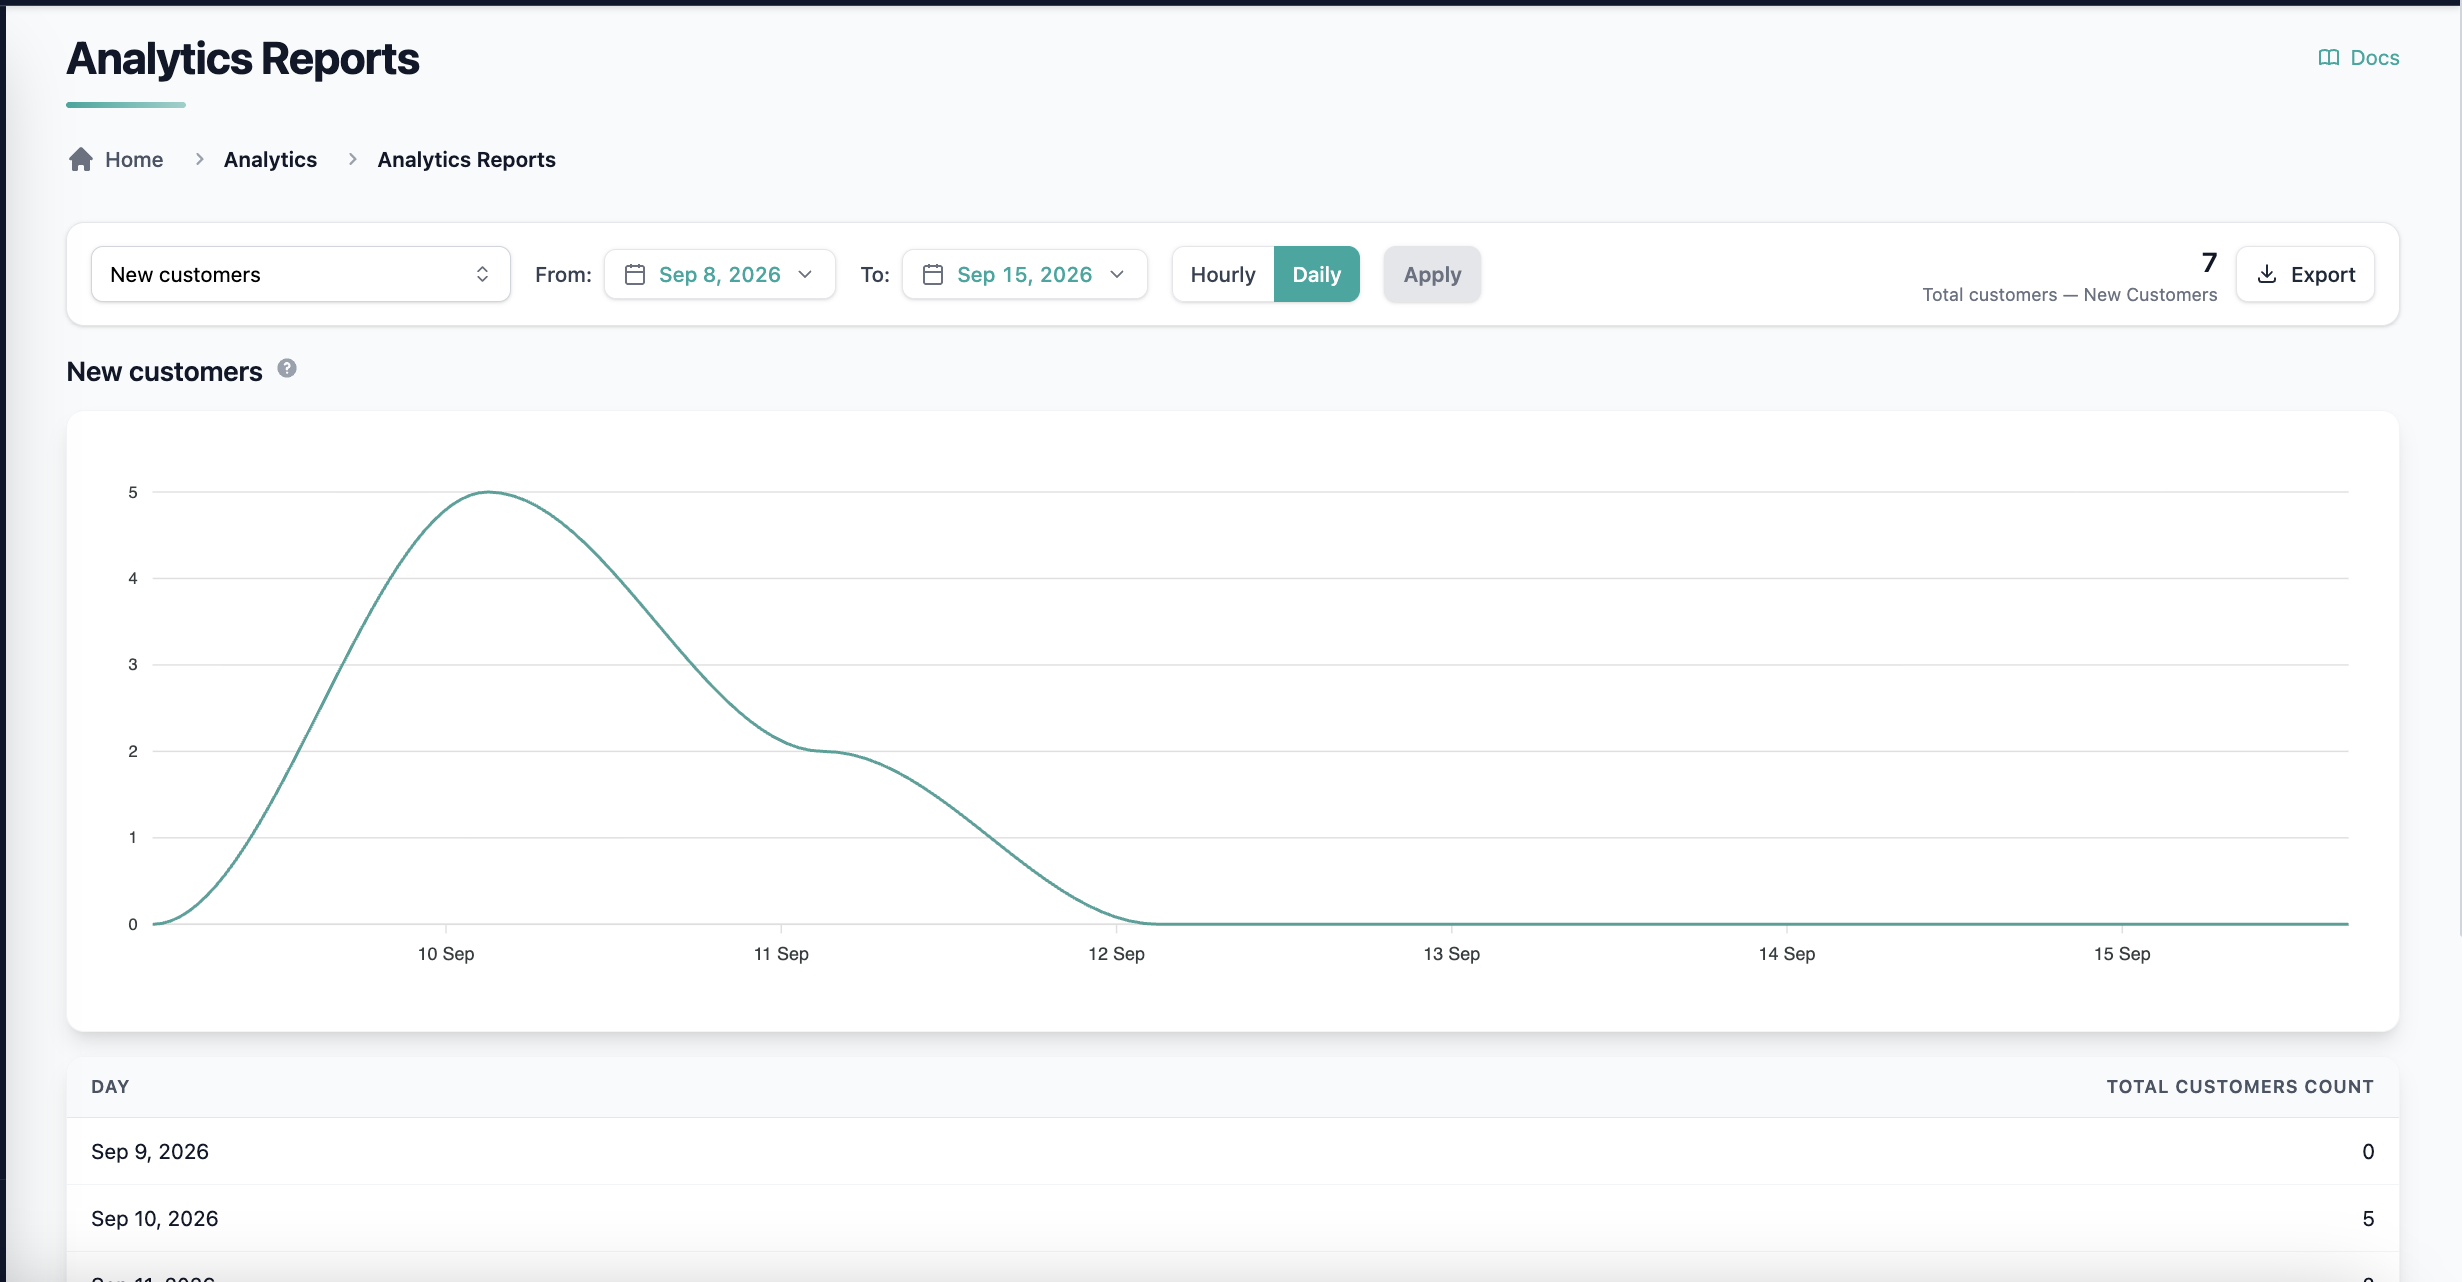Open the New customers report dropdown
This screenshot has height=1282, width=2462.
point(301,275)
